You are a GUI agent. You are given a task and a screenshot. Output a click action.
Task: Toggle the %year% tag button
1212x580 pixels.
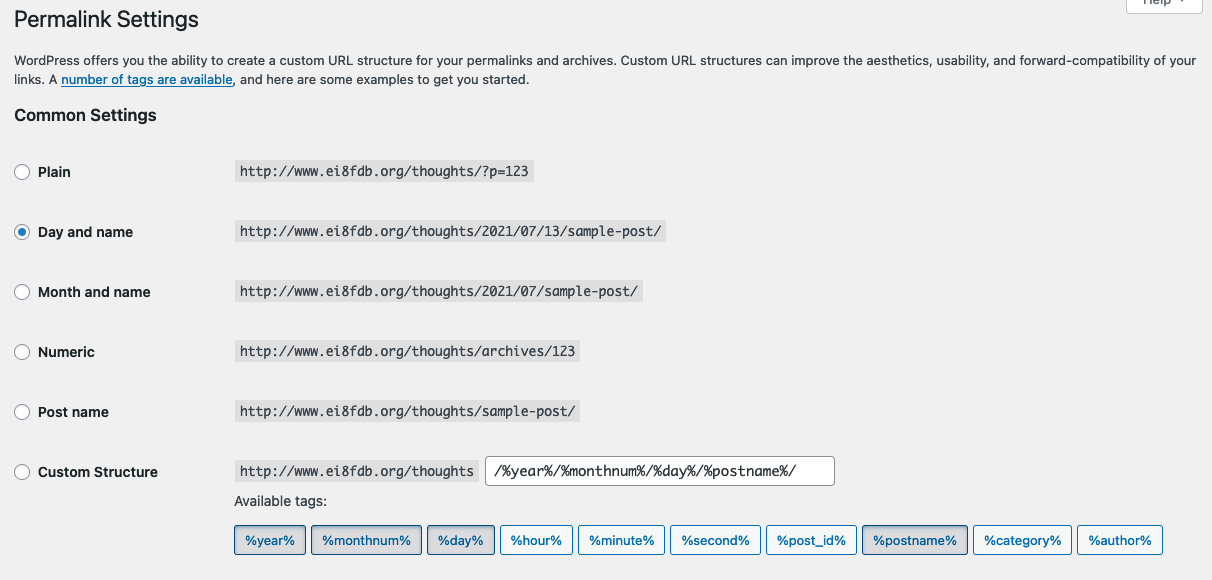click(x=270, y=540)
